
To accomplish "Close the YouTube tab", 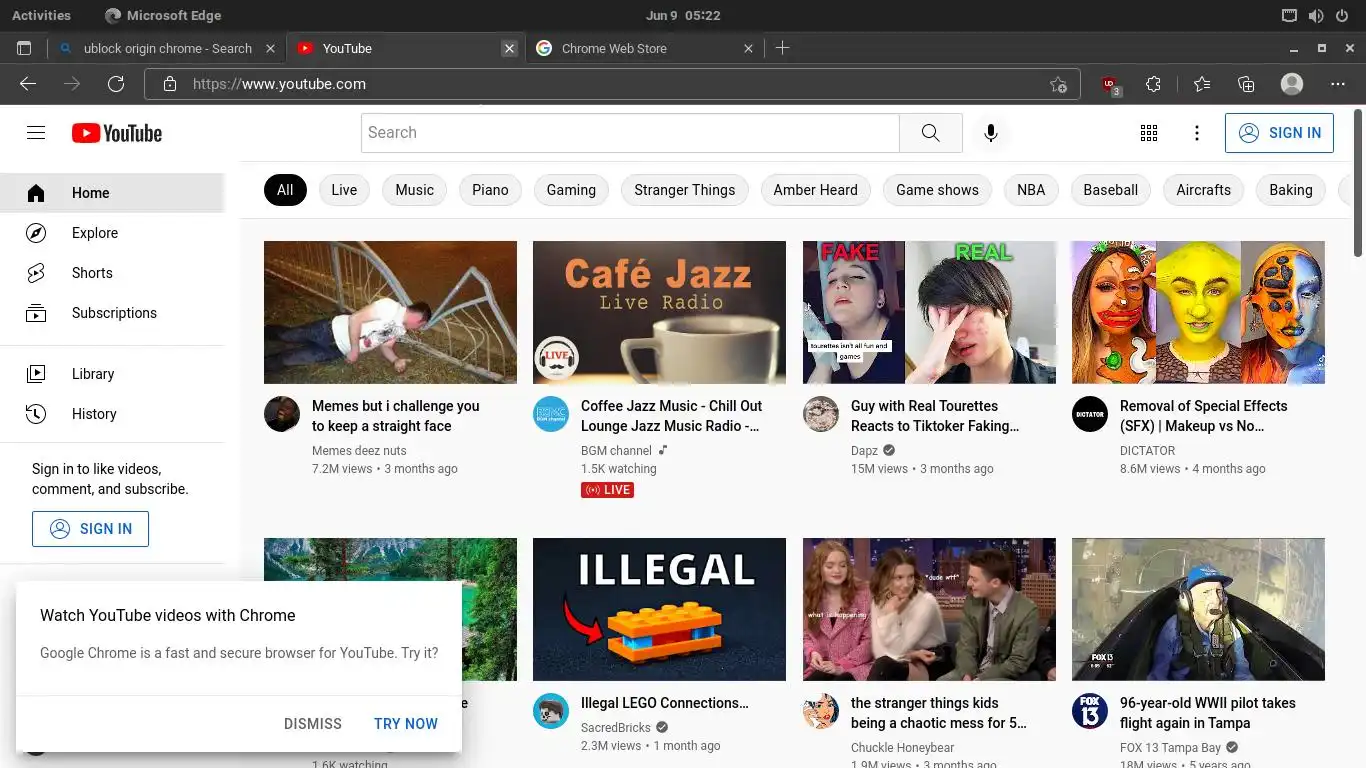I will click(x=509, y=48).
